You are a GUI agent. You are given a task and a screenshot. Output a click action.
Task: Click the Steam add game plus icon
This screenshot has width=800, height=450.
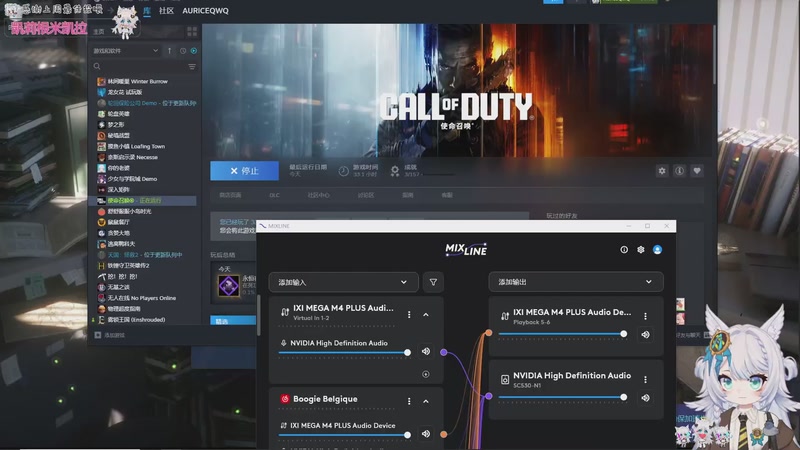[98, 335]
